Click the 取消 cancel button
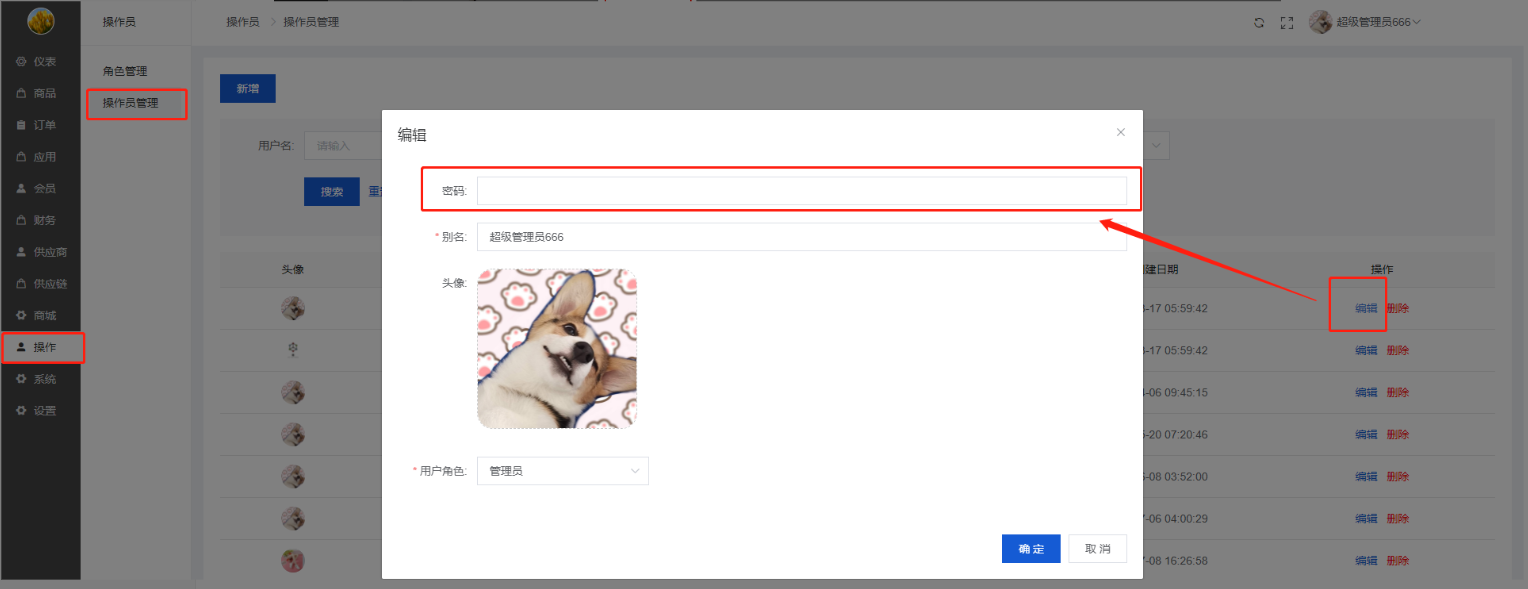1528x589 pixels. pyautogui.click(x=1097, y=549)
